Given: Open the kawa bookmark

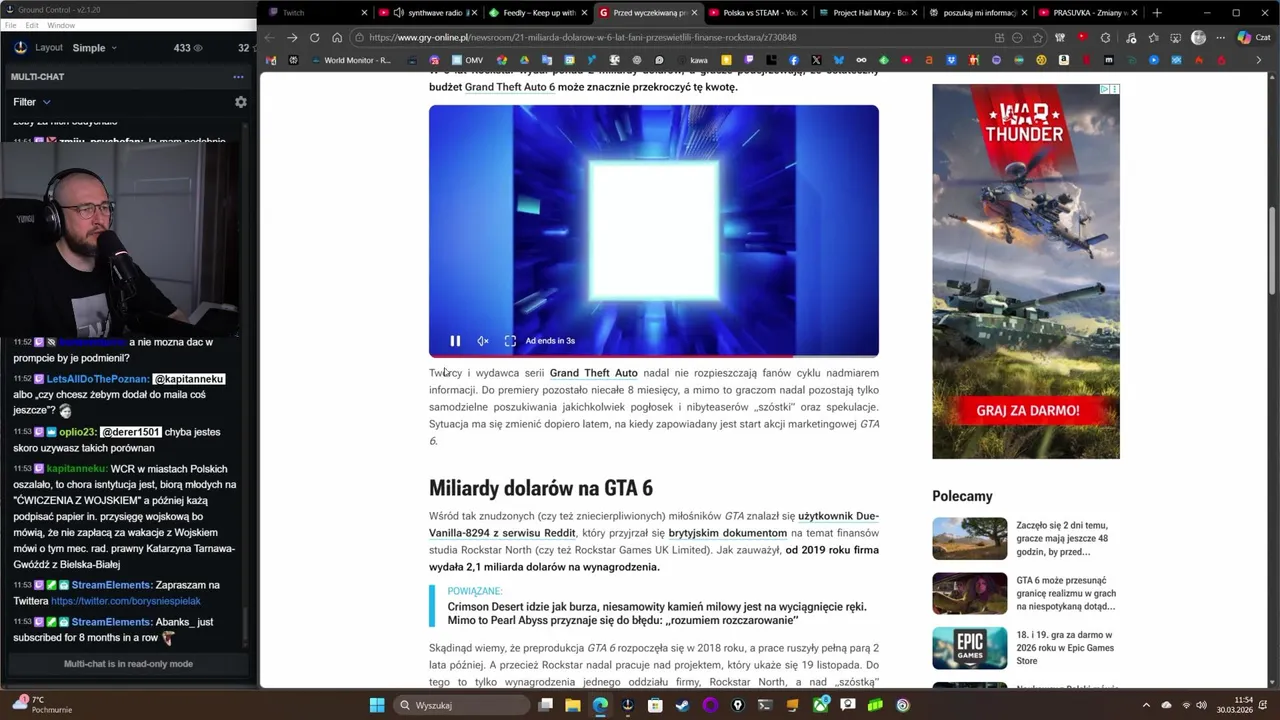Looking at the screenshot, I should coord(691,60).
